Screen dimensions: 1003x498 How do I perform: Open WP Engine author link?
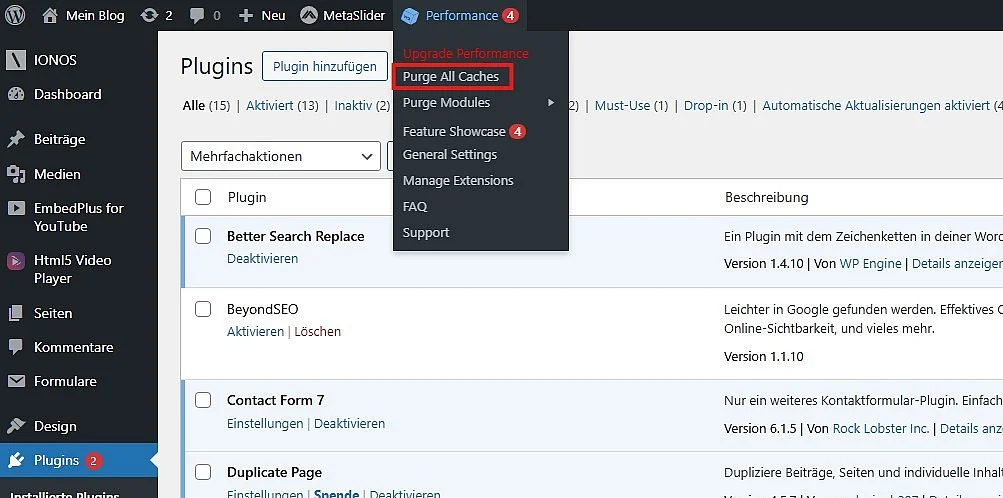[870, 263]
